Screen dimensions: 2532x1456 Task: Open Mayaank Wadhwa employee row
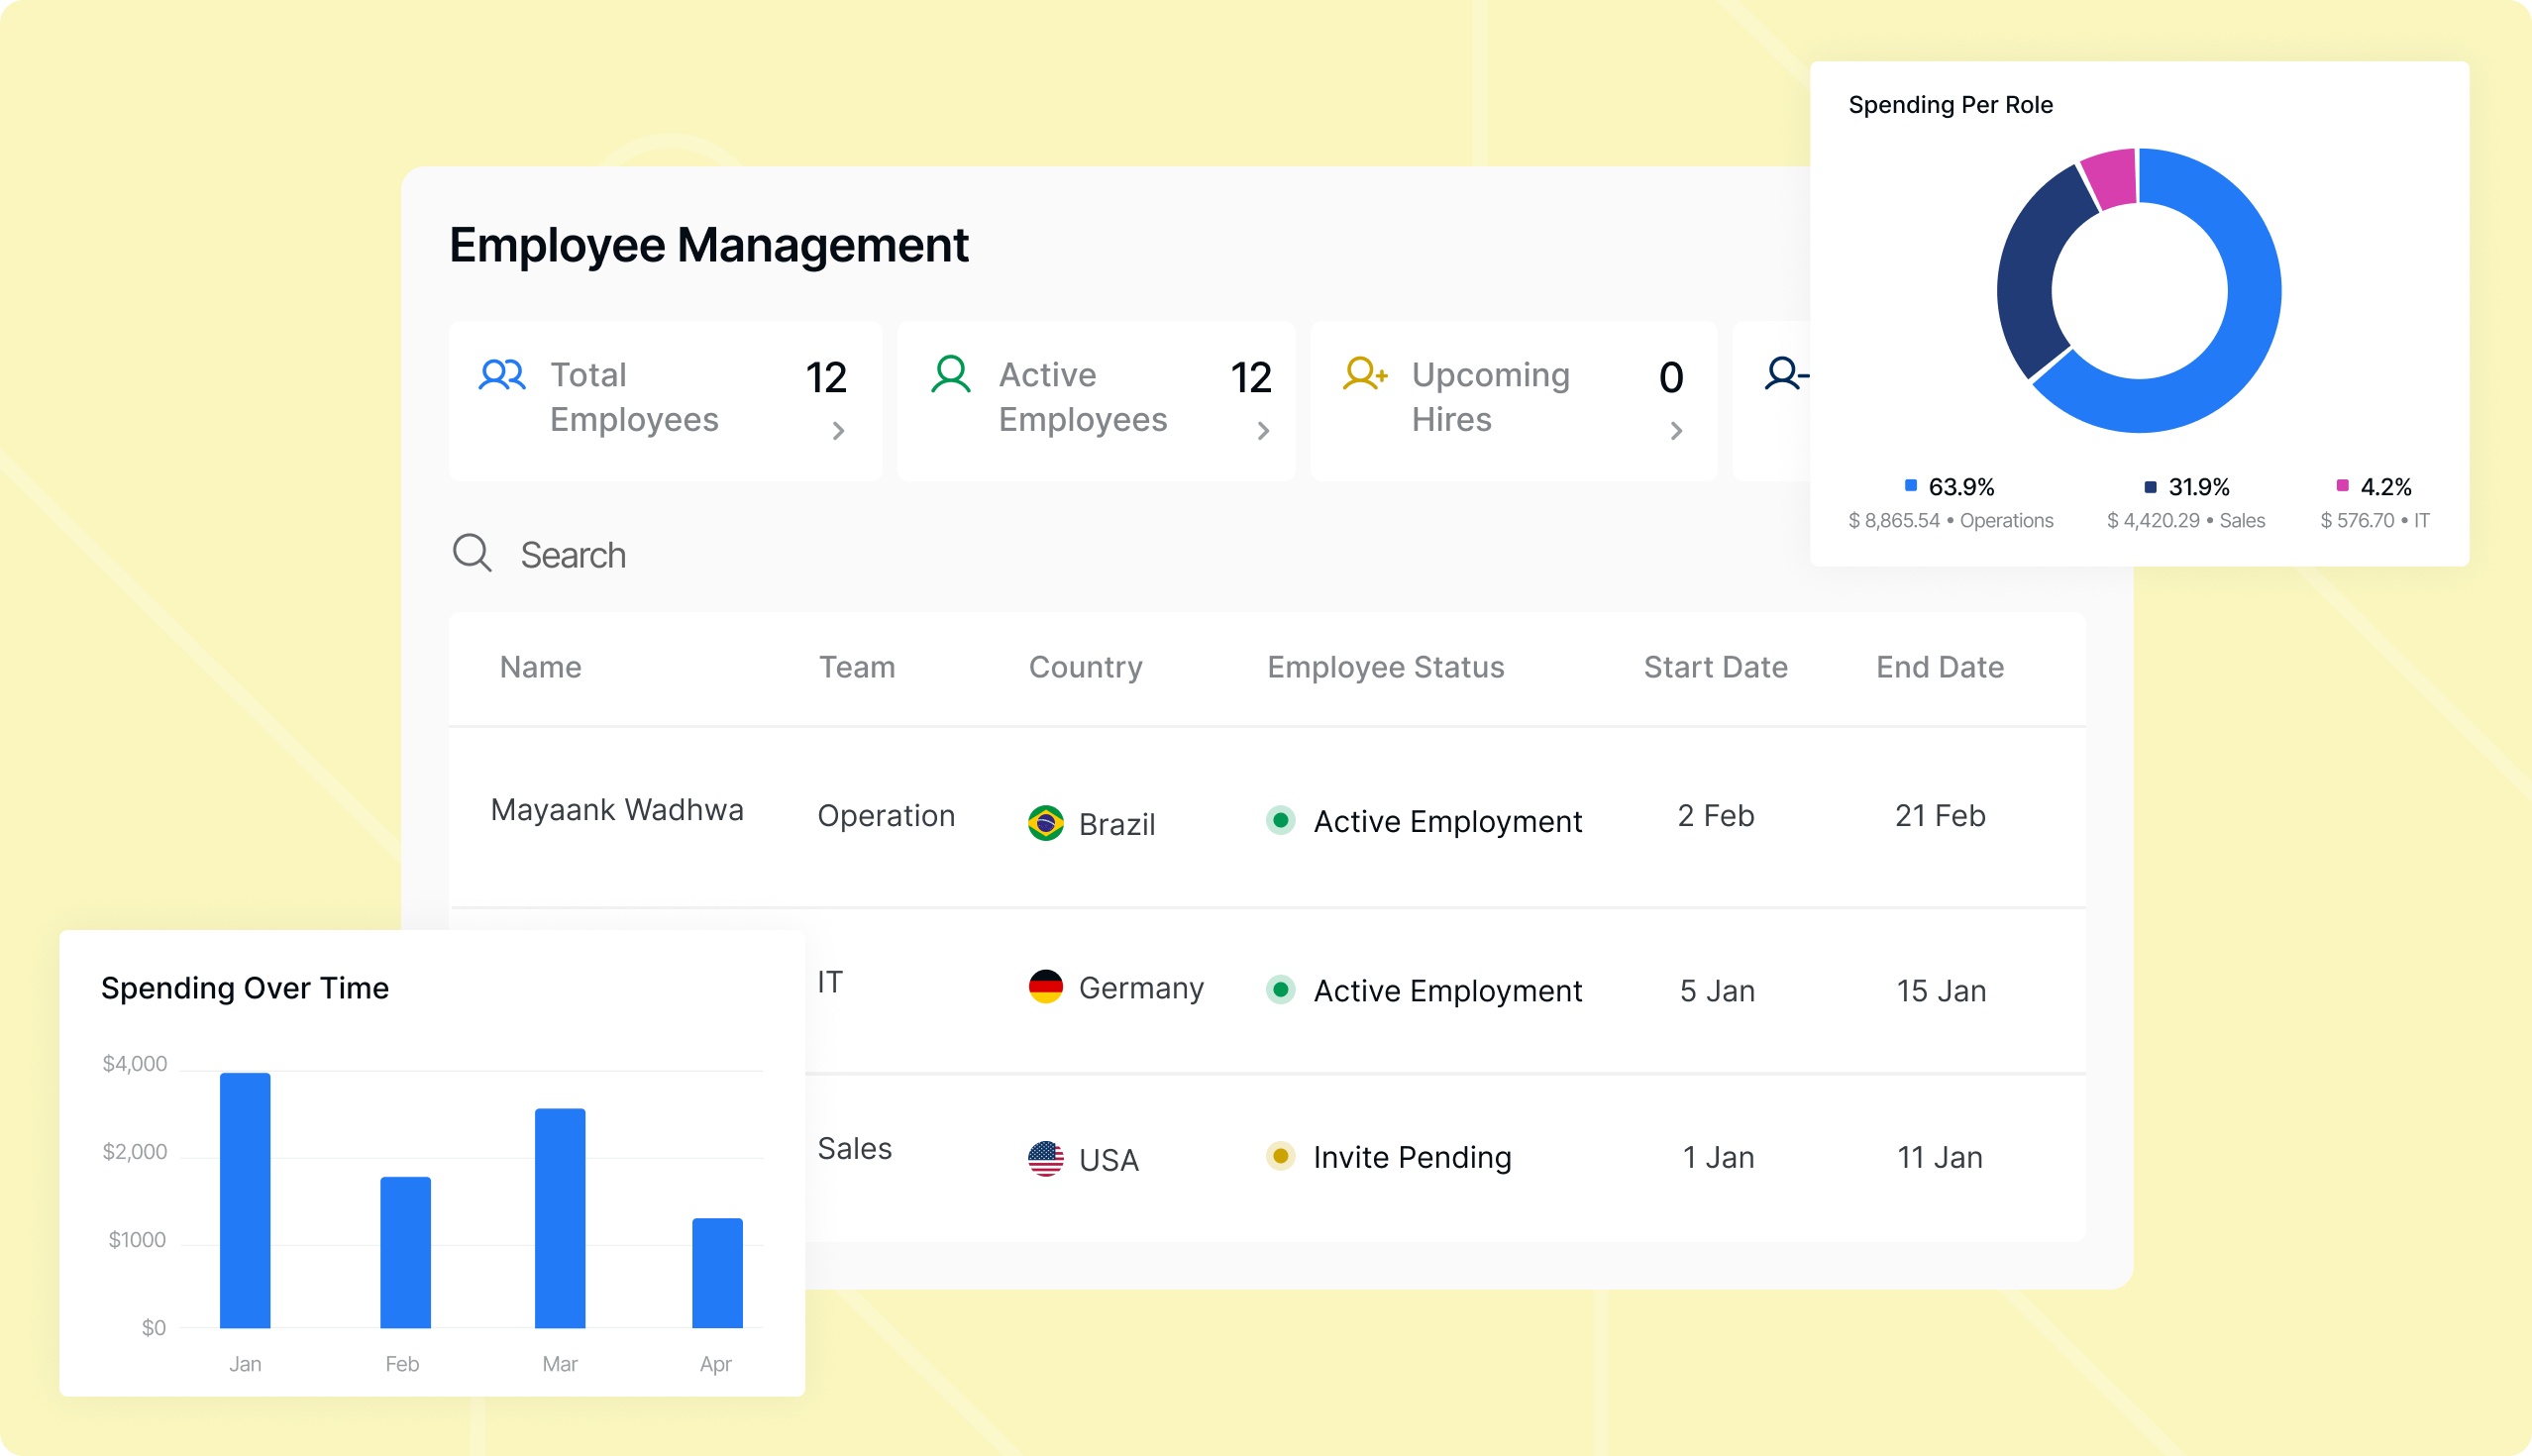coord(1267,818)
